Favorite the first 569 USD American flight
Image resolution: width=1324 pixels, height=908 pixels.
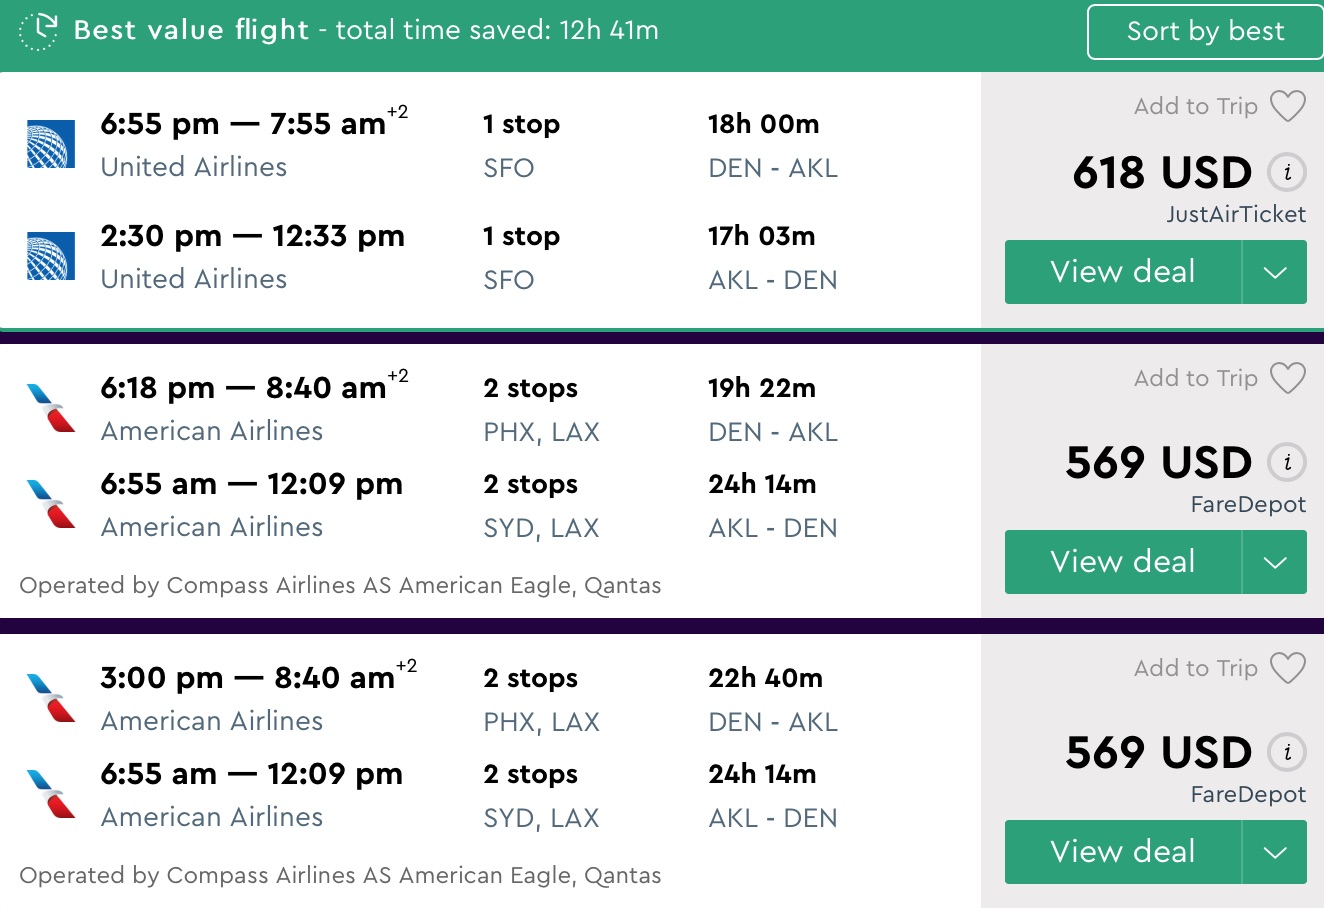[1287, 378]
